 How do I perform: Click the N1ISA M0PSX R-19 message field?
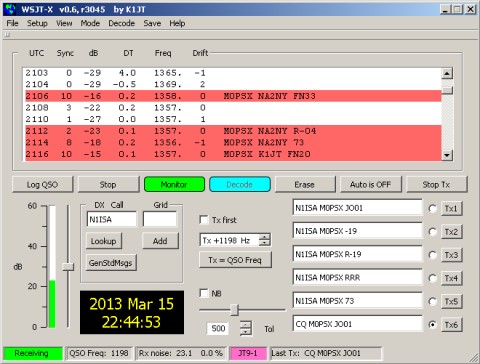[357, 254]
